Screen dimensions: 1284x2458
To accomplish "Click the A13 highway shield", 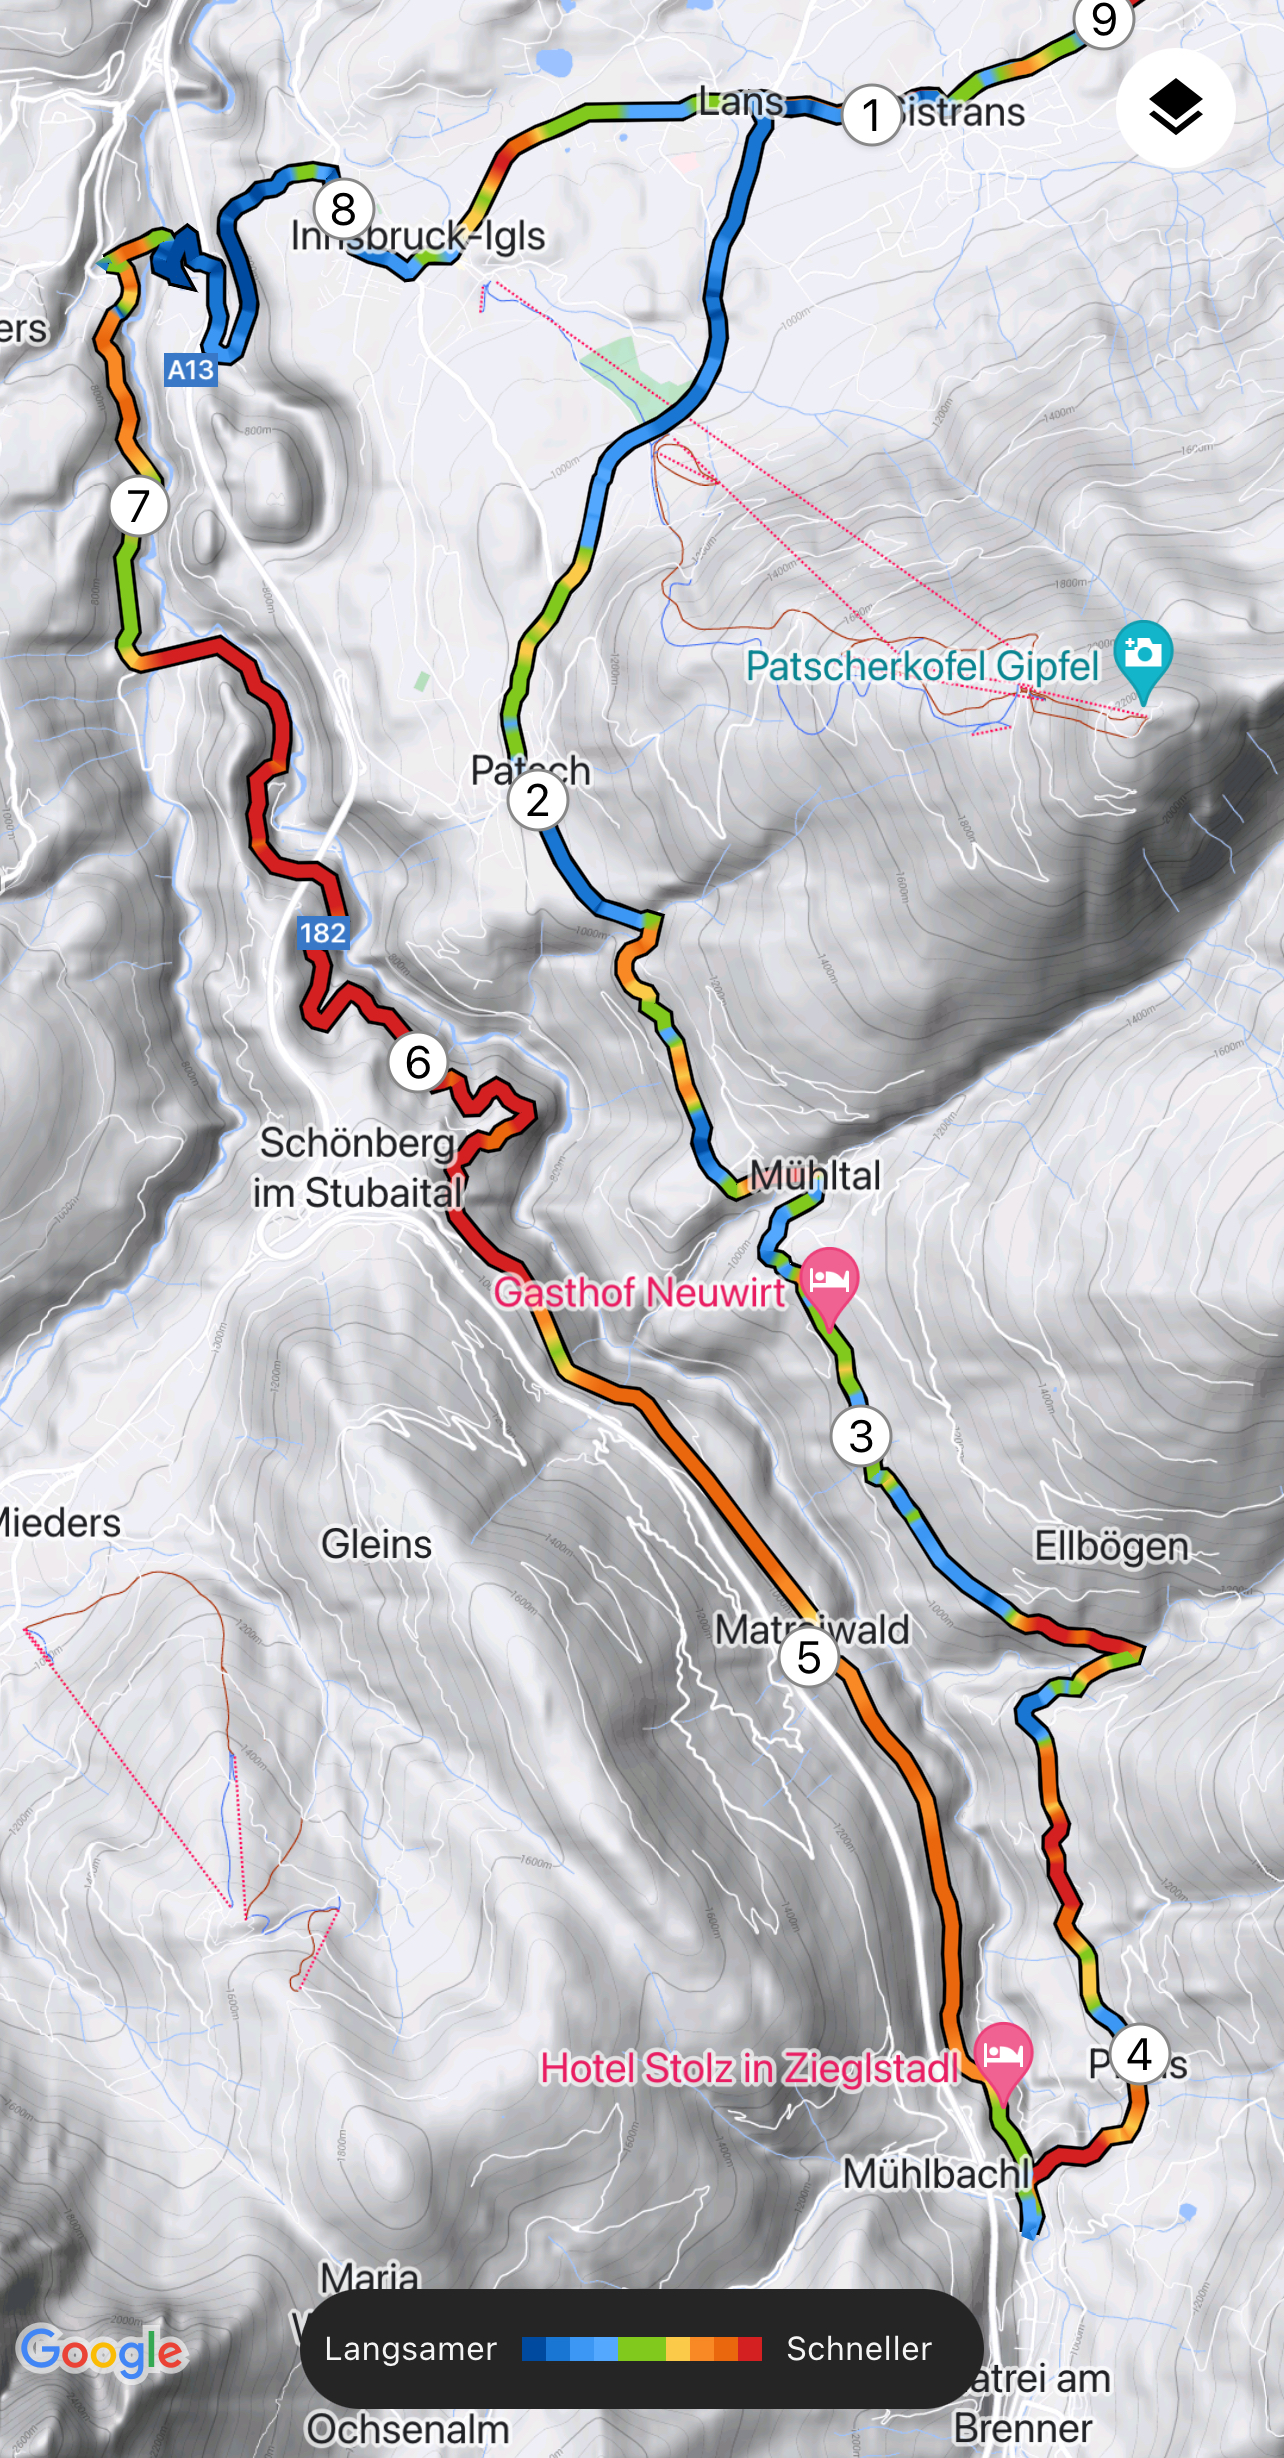I will (x=190, y=370).
